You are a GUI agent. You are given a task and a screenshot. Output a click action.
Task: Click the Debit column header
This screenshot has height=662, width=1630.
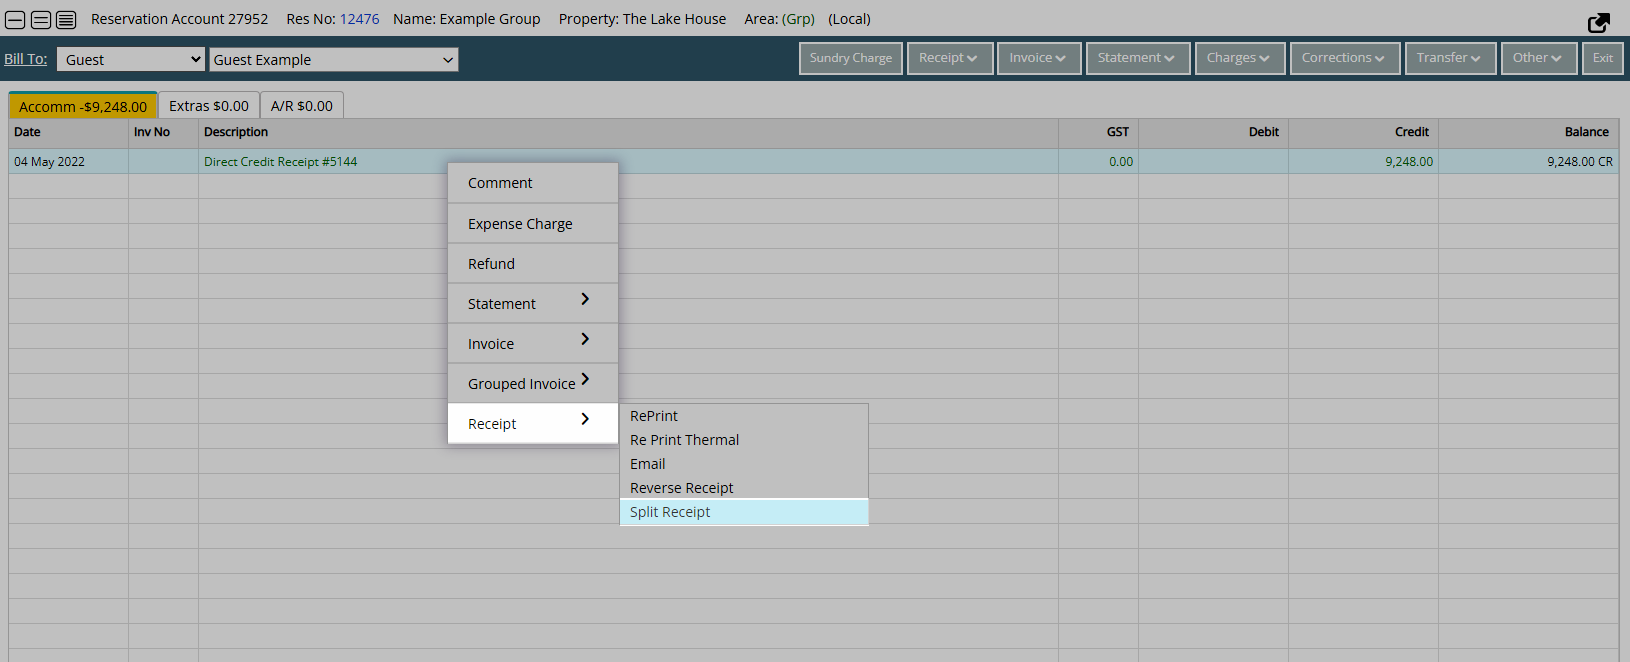tap(1213, 132)
